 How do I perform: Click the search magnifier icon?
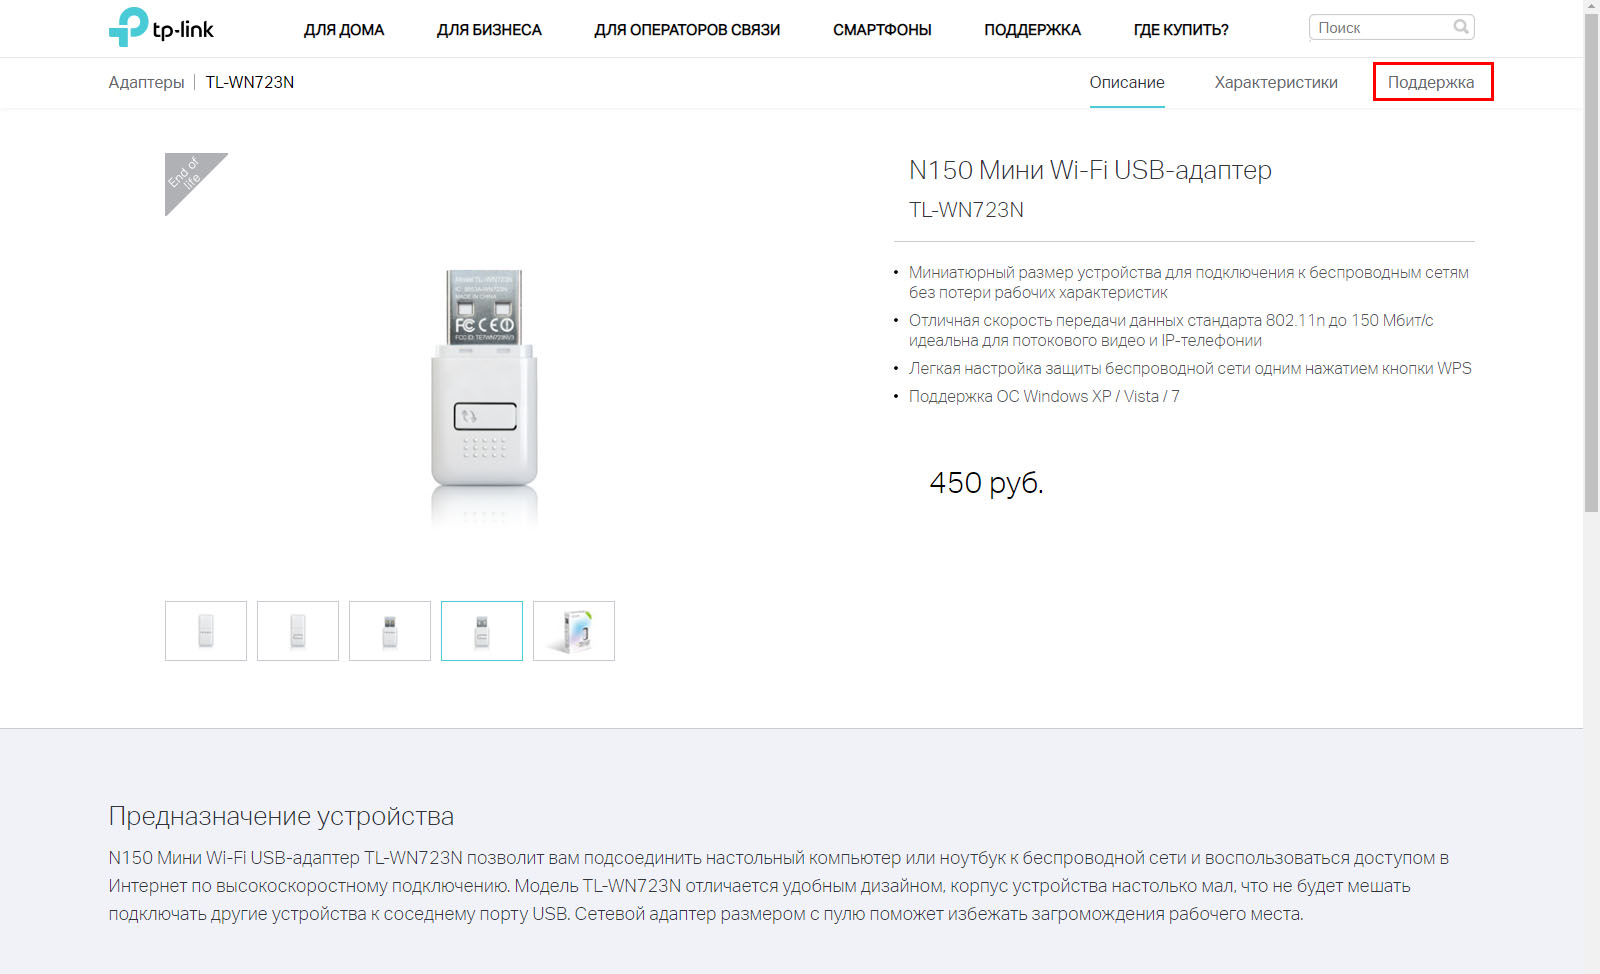(x=1461, y=27)
